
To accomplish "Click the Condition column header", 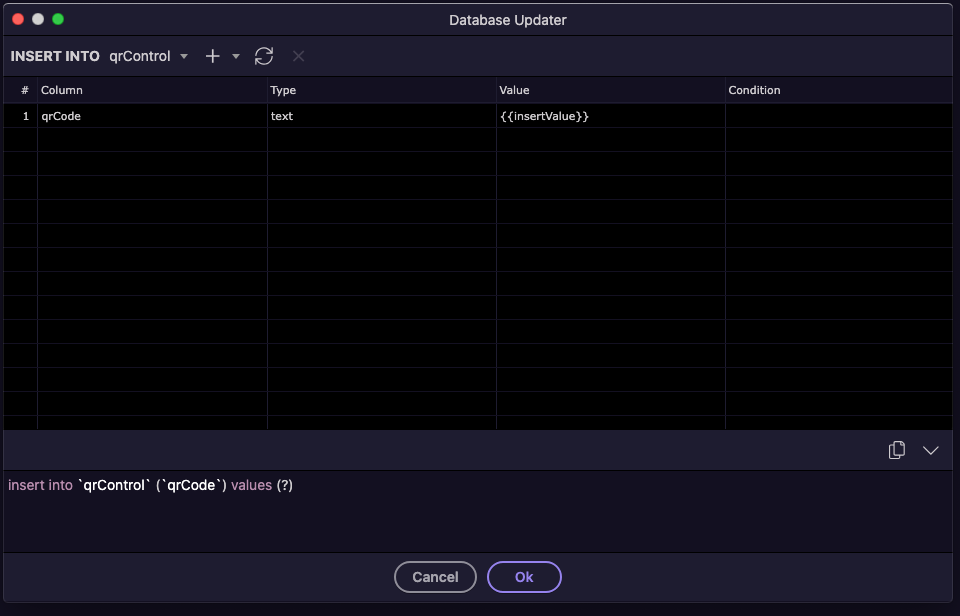I will coord(754,90).
